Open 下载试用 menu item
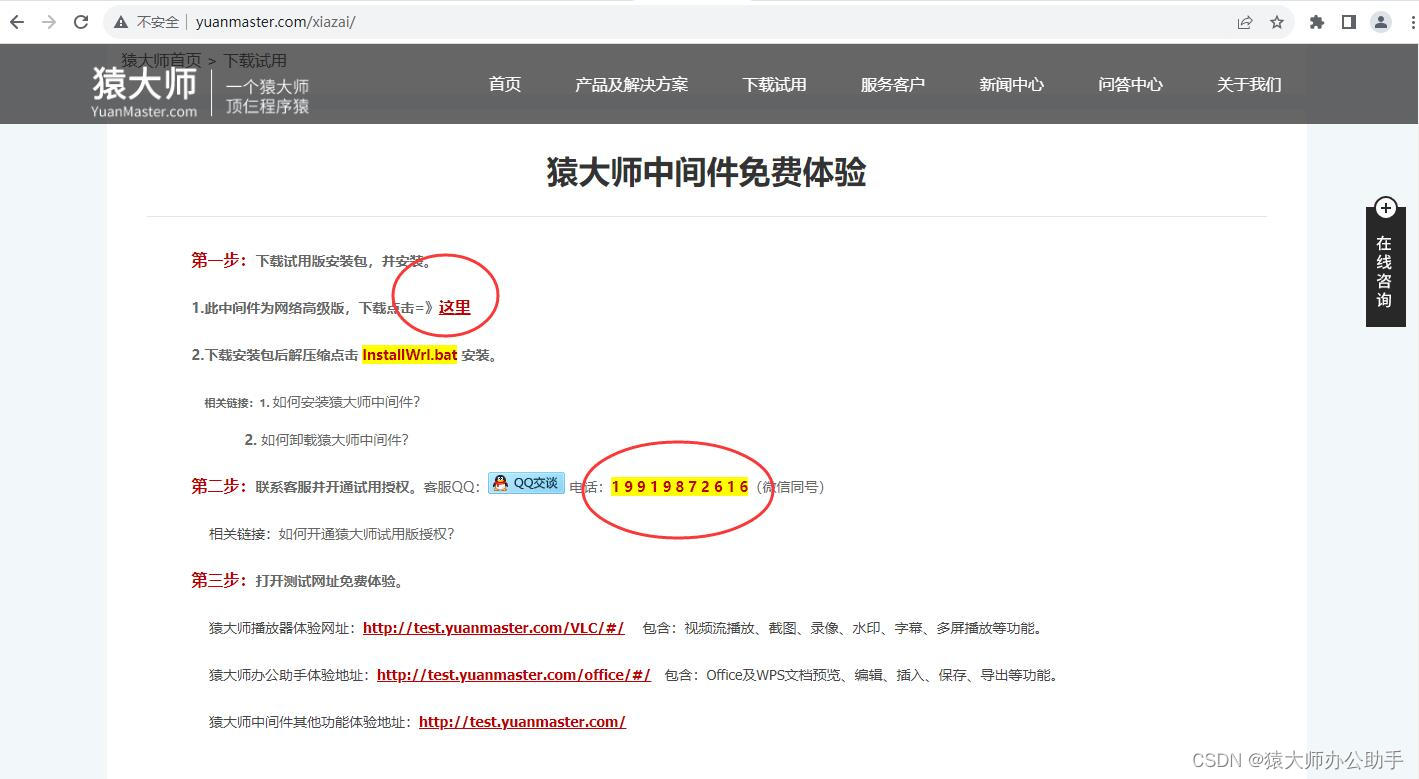This screenshot has width=1419, height=779. (774, 85)
